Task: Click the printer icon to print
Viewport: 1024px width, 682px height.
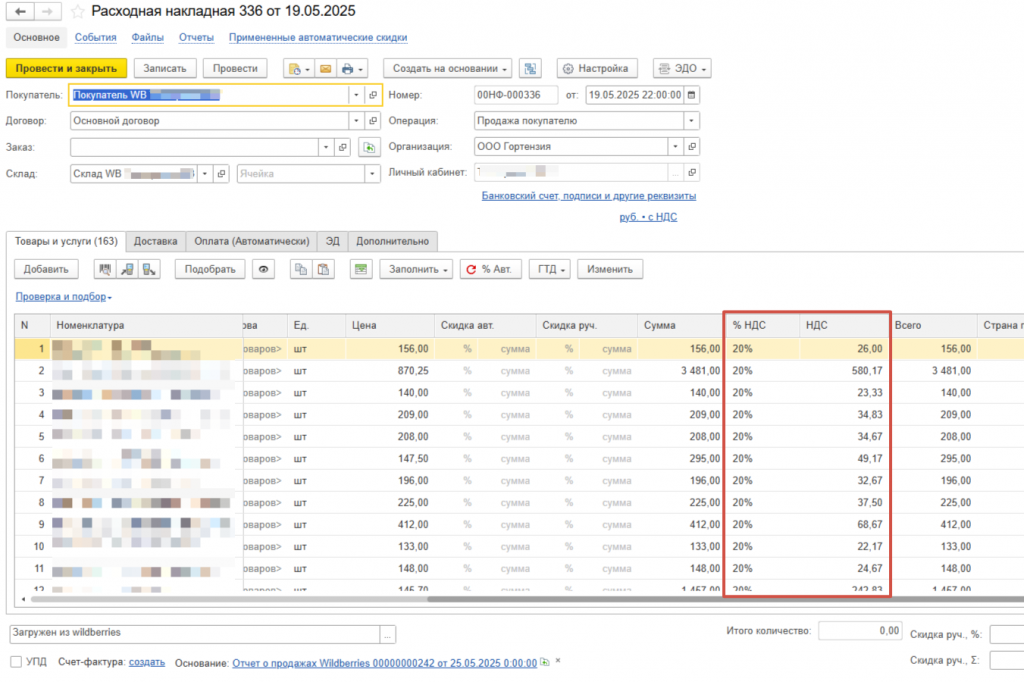Action: (x=348, y=69)
